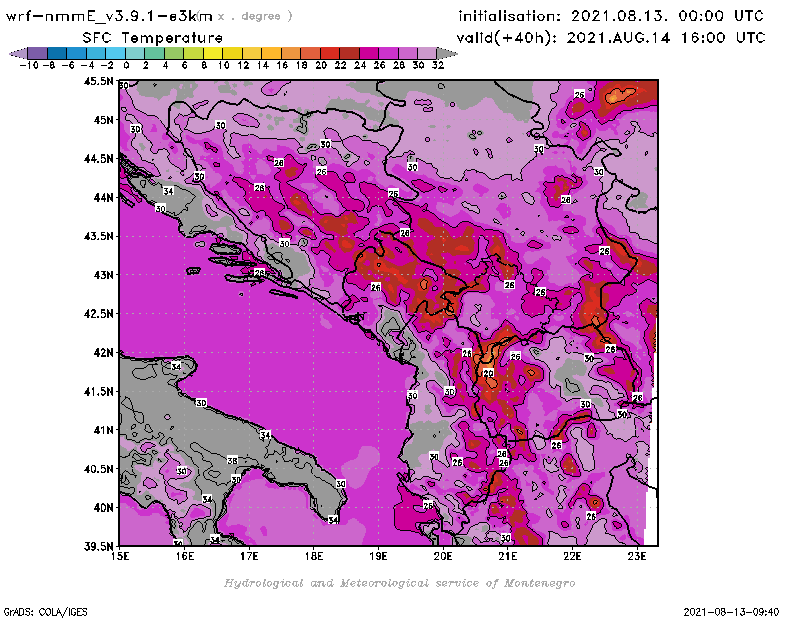Click the 10 to 12 legend color swatch
This screenshot has width=800, height=618.
point(232,54)
